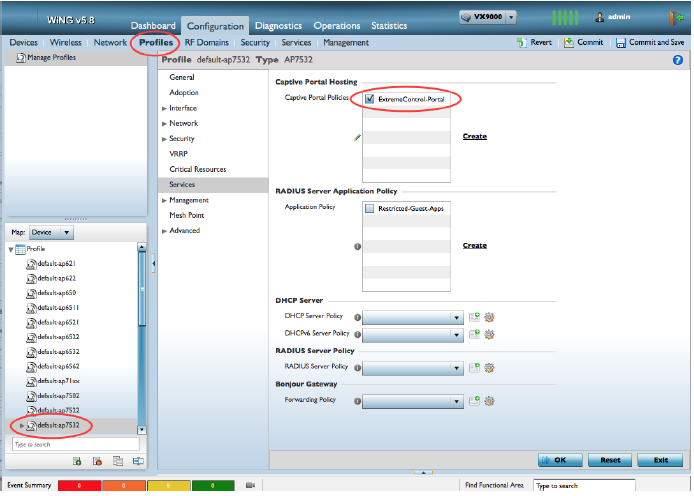Viewport: 694px width, 496px height.
Task: Click the logout door icon
Action: pyautogui.click(x=676, y=17)
